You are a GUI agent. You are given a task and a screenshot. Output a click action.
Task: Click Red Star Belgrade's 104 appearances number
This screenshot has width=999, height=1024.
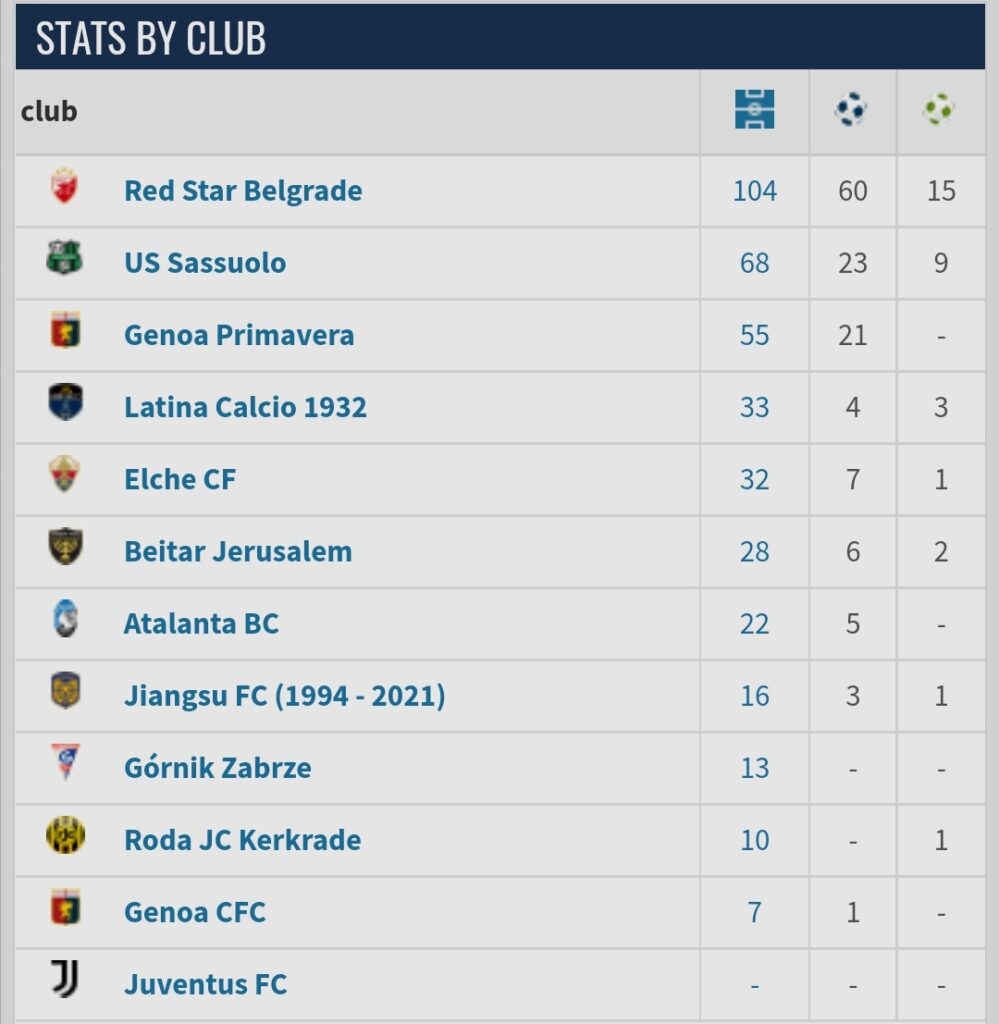click(x=755, y=191)
